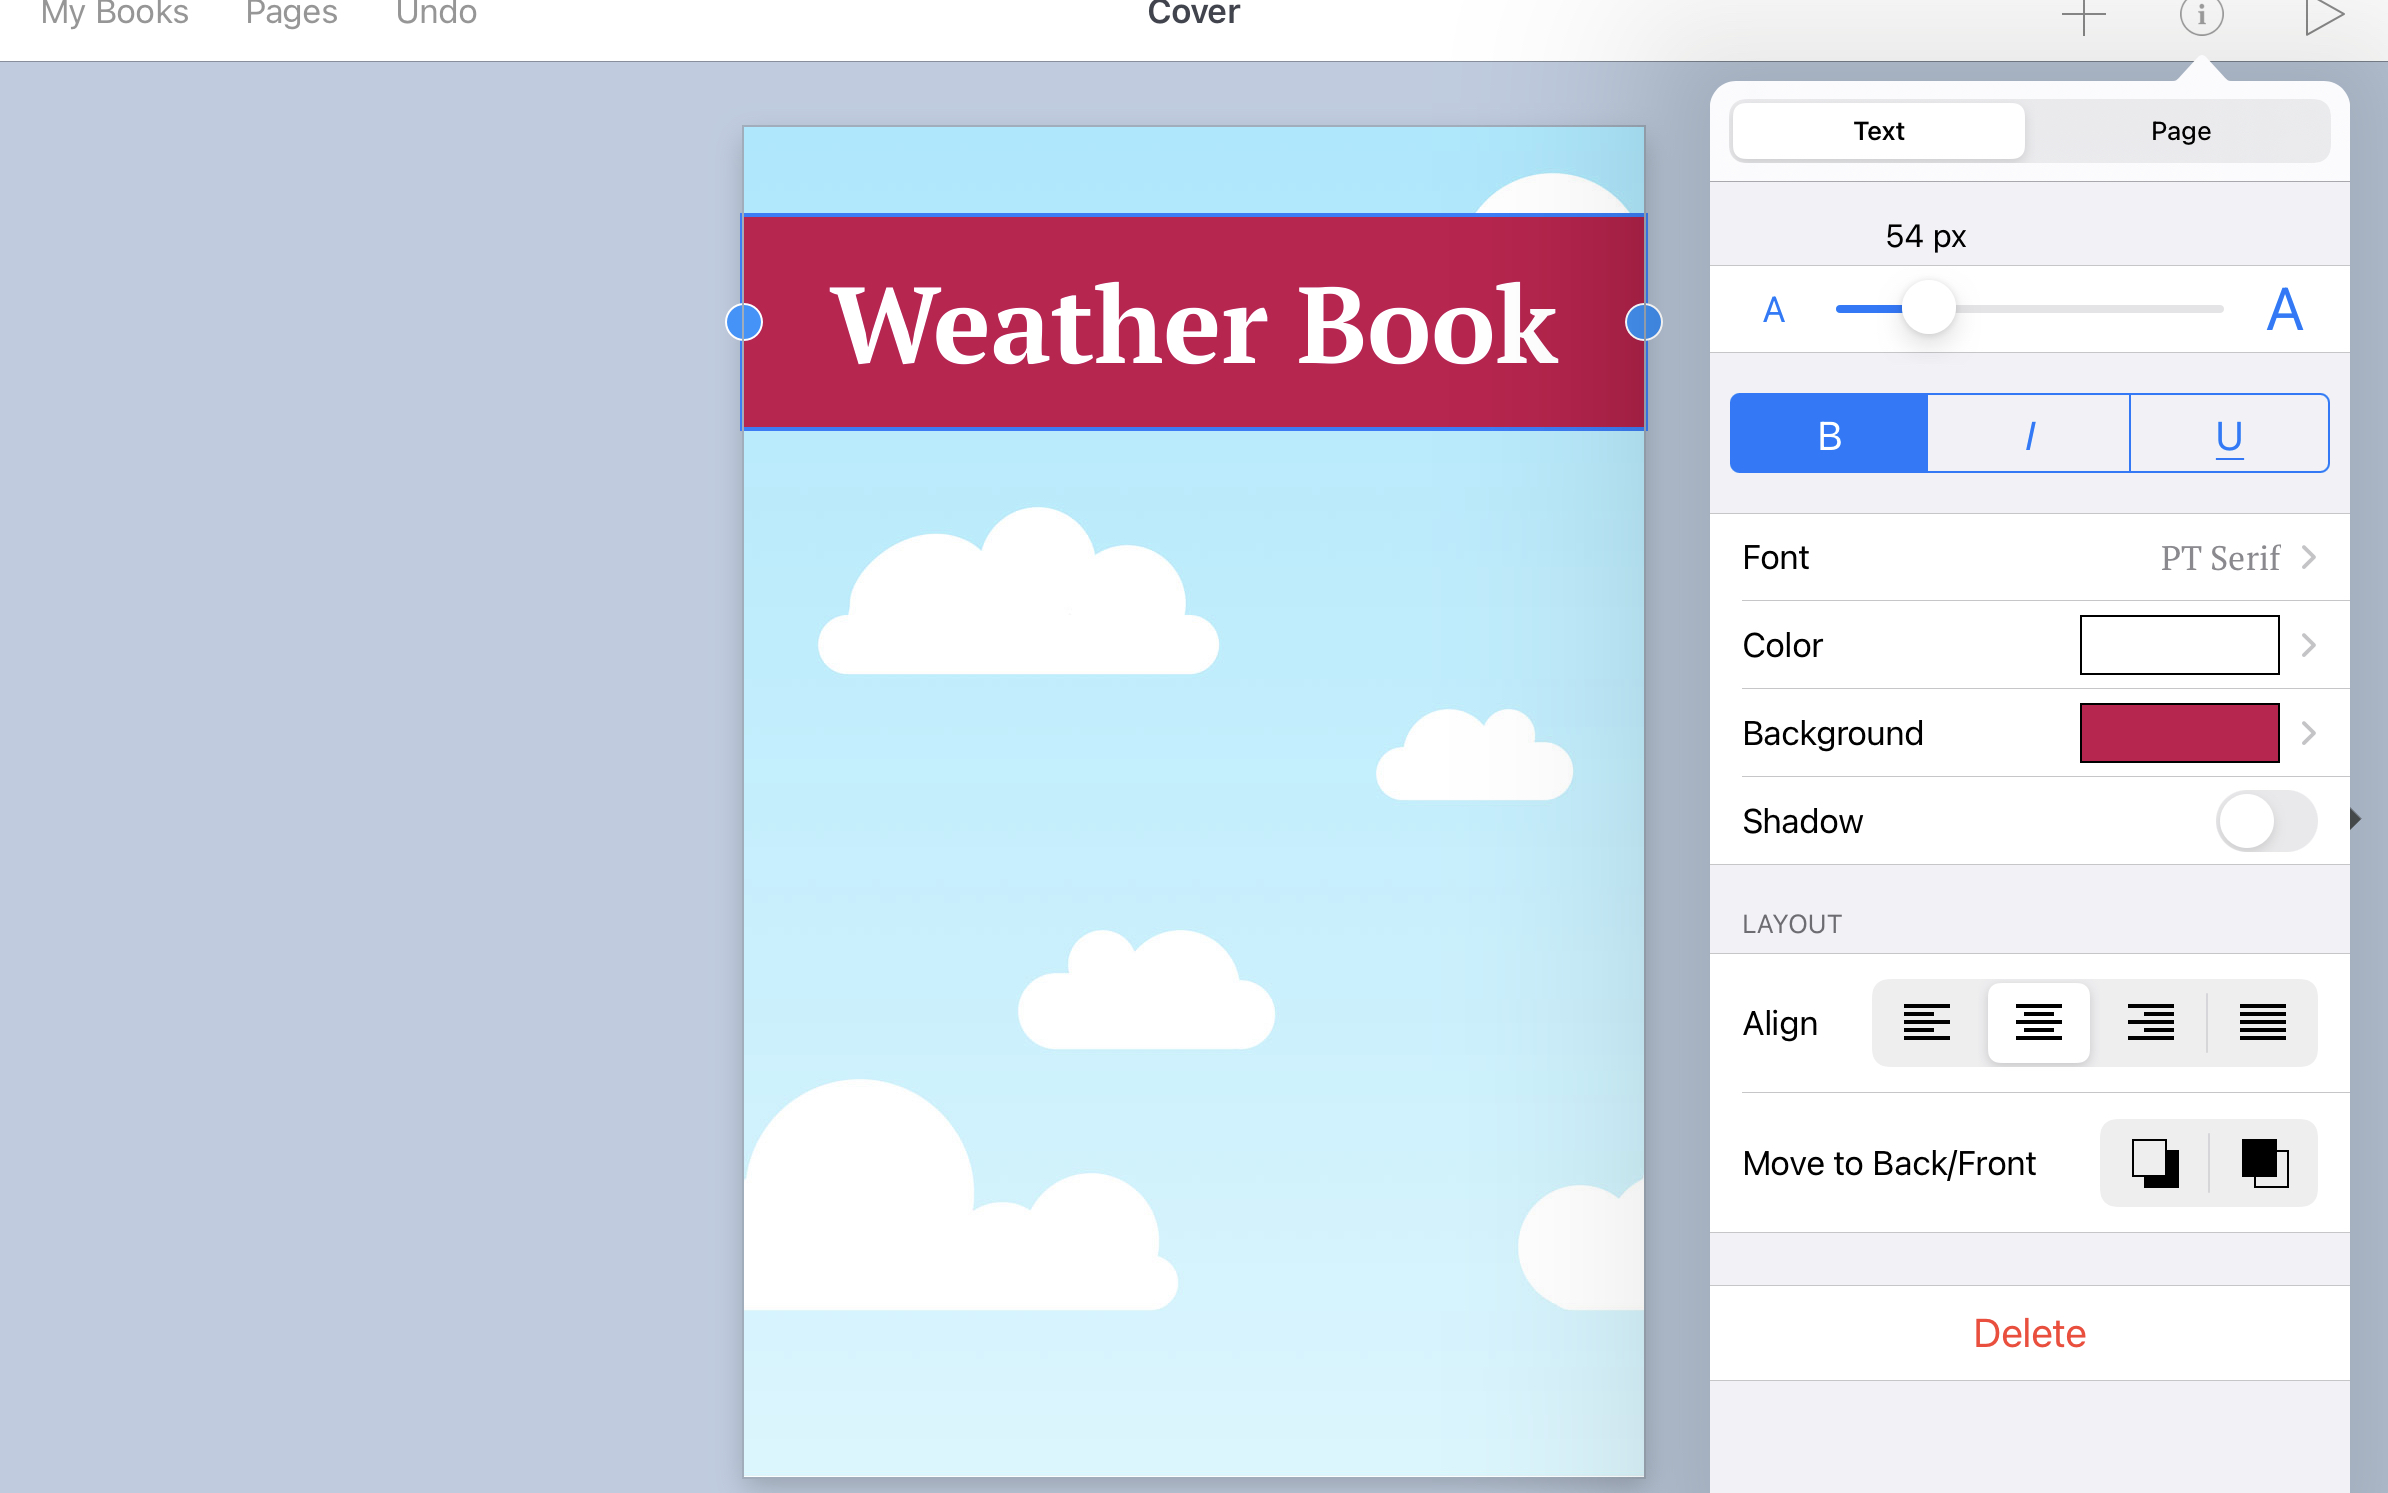The height and width of the screenshot is (1493, 2388).
Task: Open the Pages overview
Action: click(x=292, y=14)
